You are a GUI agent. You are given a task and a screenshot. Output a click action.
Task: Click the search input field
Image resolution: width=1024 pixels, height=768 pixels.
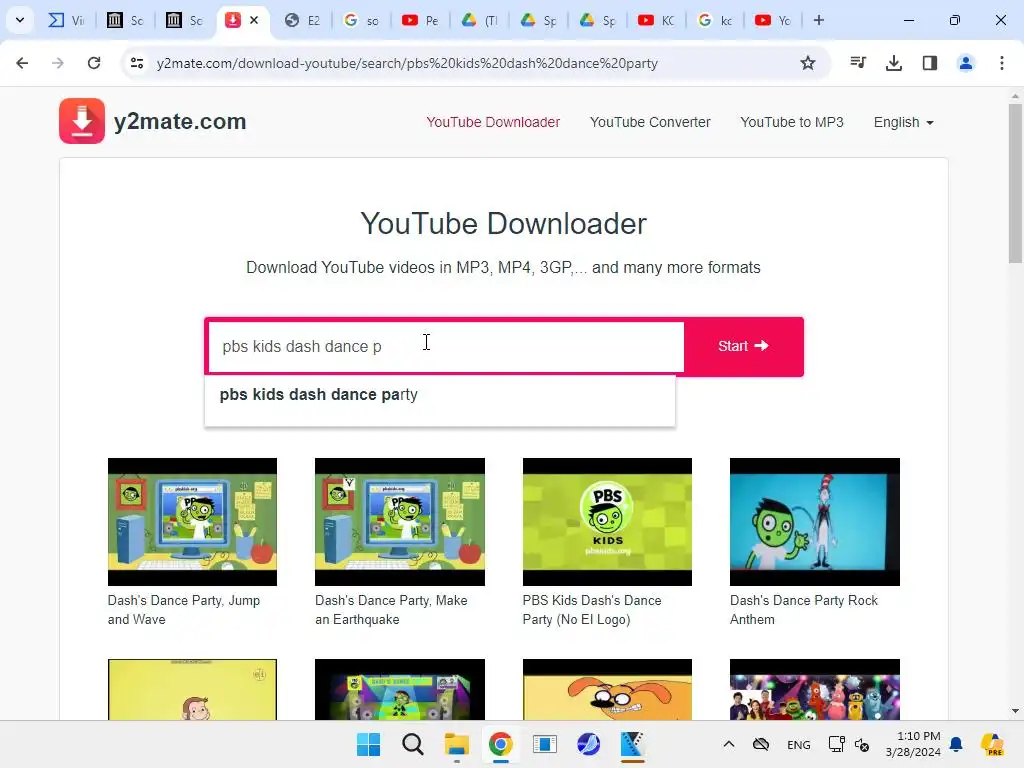click(445, 346)
